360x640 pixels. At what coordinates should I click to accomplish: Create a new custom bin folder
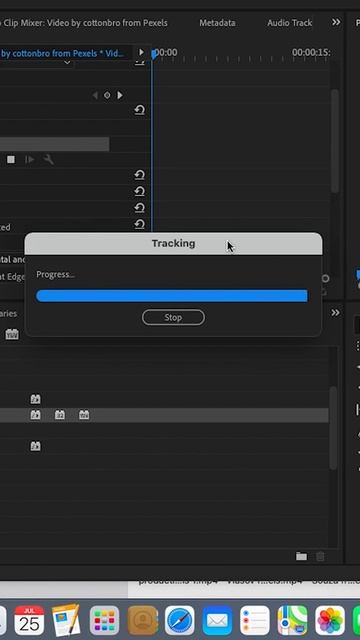(x=301, y=556)
